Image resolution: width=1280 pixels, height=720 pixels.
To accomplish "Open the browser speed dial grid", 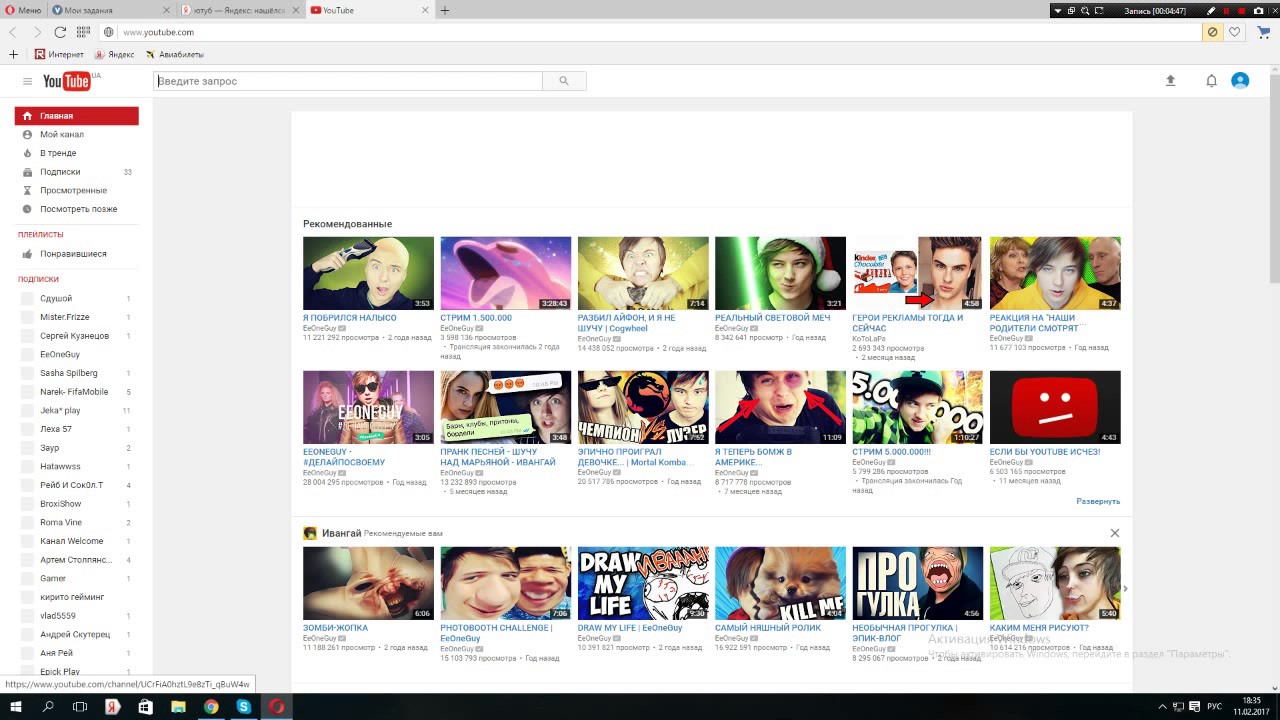I will (83, 32).
